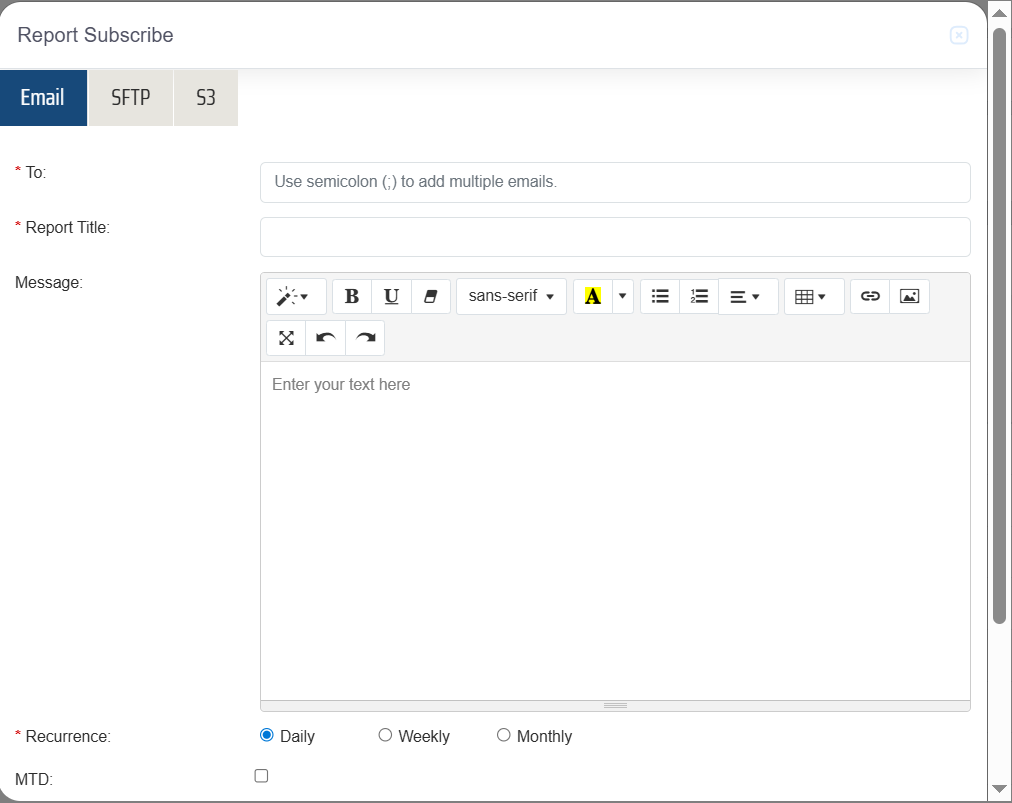Apply bold formatting in message editor
The width and height of the screenshot is (1012, 803).
coord(351,297)
